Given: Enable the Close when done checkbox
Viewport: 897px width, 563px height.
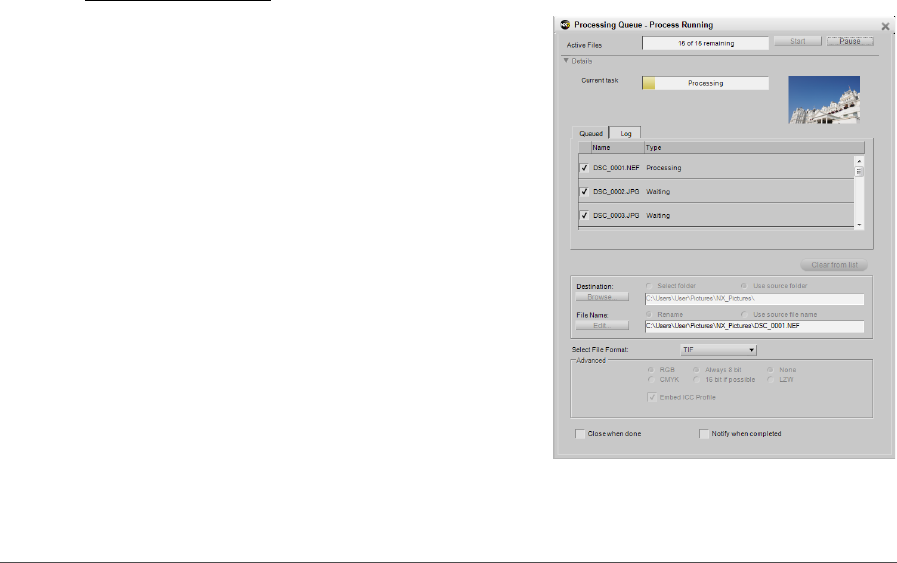Looking at the screenshot, I should click(580, 434).
